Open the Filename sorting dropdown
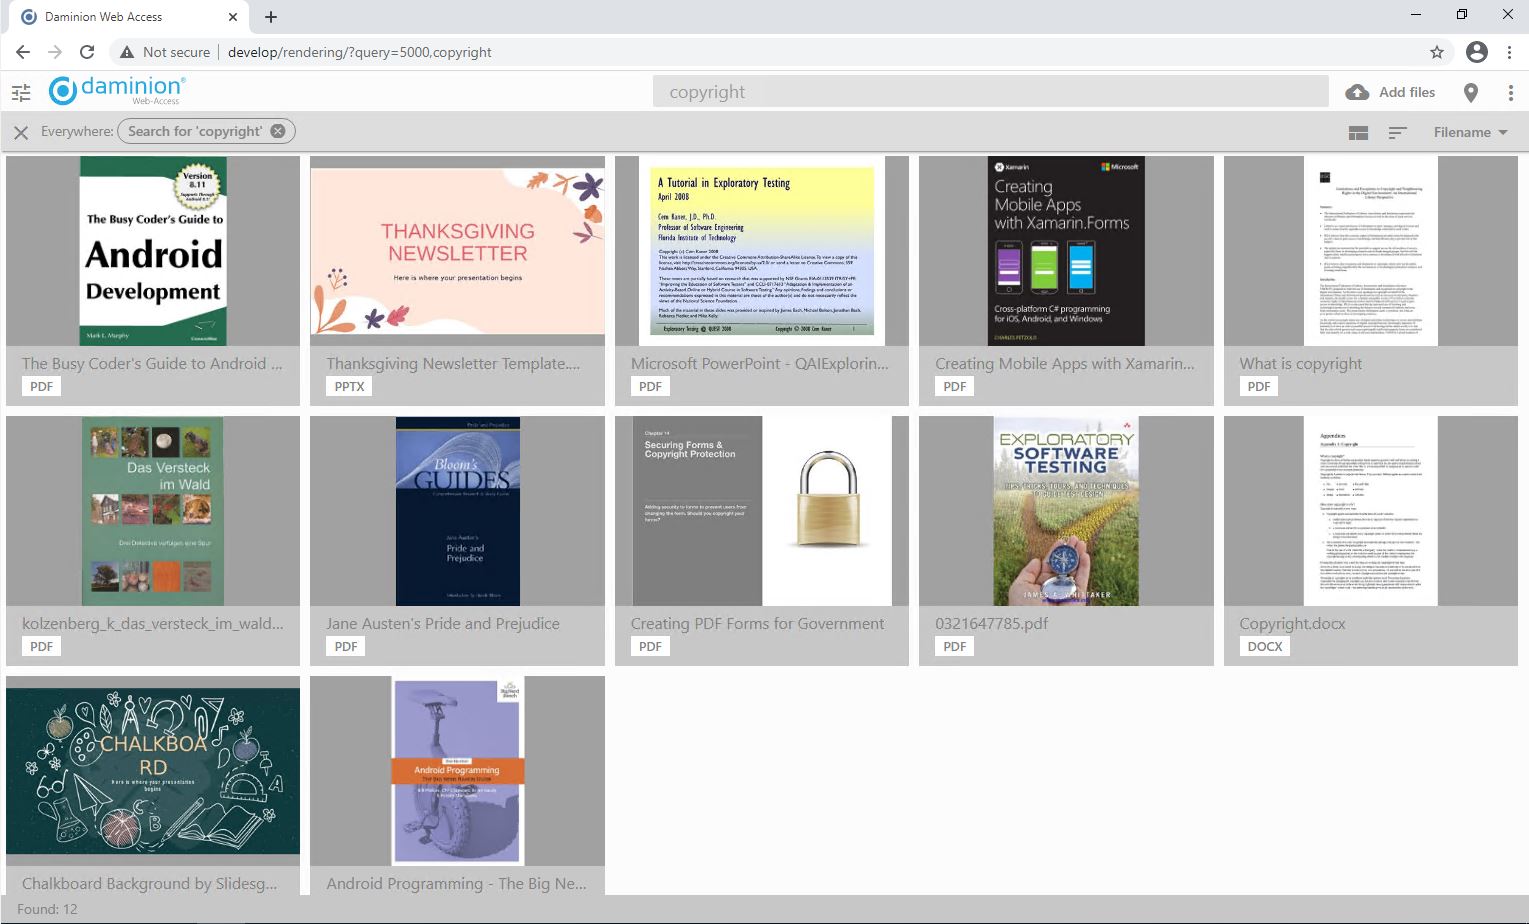The width and height of the screenshot is (1529, 924). (x=1470, y=131)
